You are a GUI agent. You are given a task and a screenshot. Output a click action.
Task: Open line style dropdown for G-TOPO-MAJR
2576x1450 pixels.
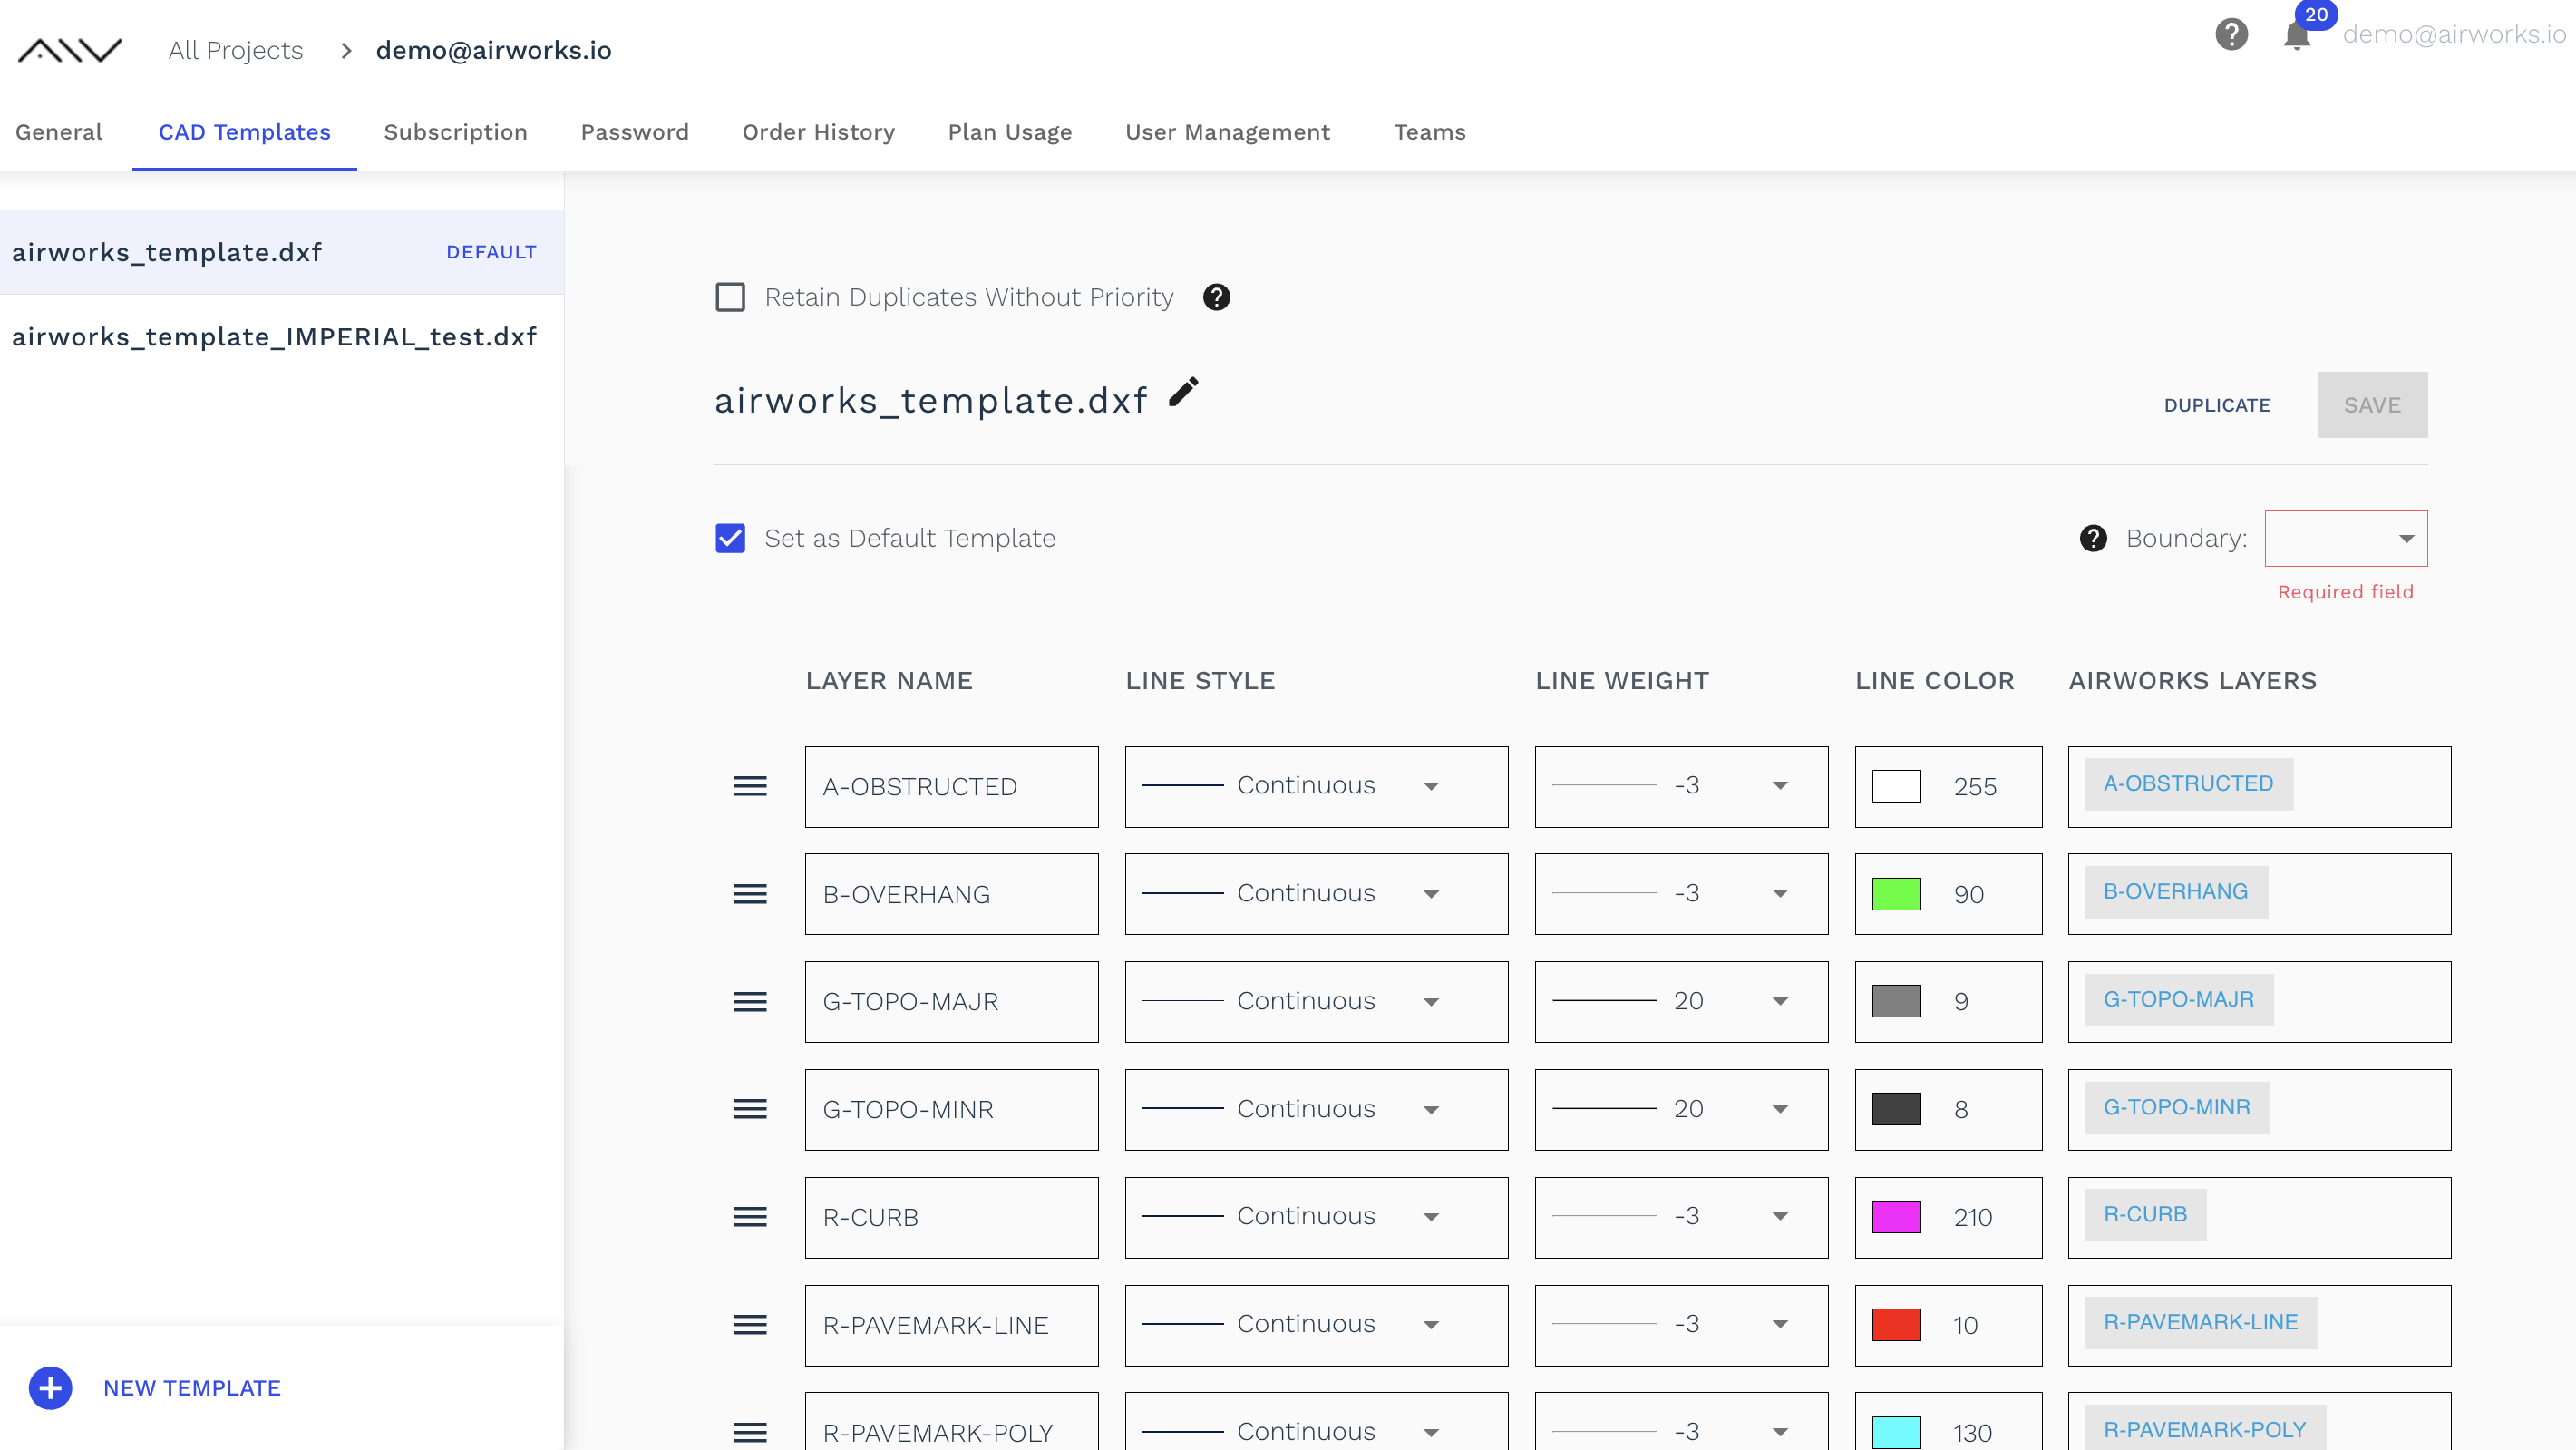(1316, 1001)
